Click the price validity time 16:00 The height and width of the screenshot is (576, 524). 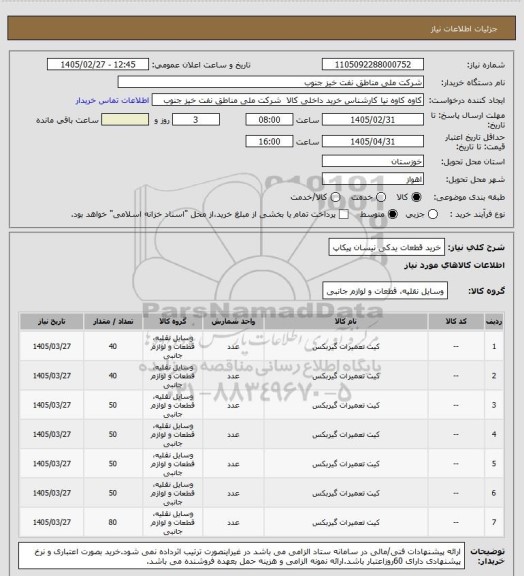pyautogui.click(x=269, y=141)
